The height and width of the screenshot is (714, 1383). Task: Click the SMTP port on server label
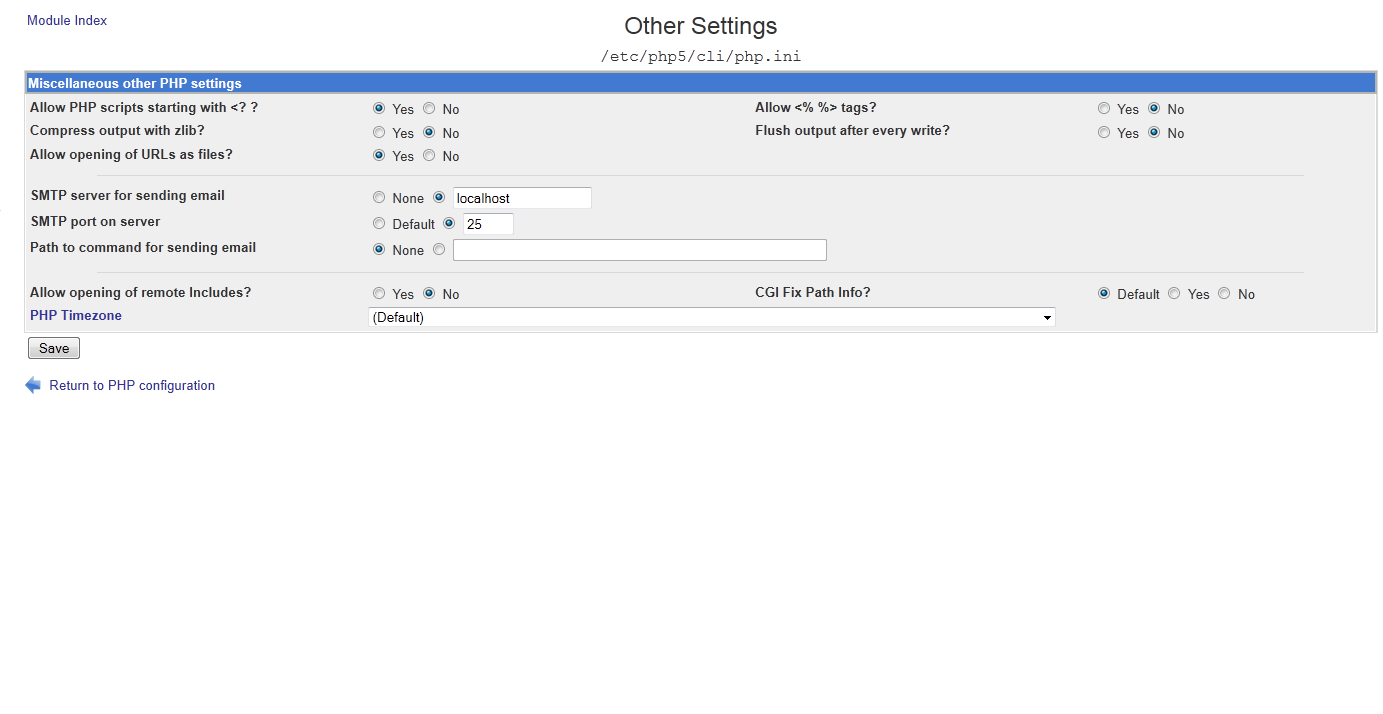click(x=96, y=221)
